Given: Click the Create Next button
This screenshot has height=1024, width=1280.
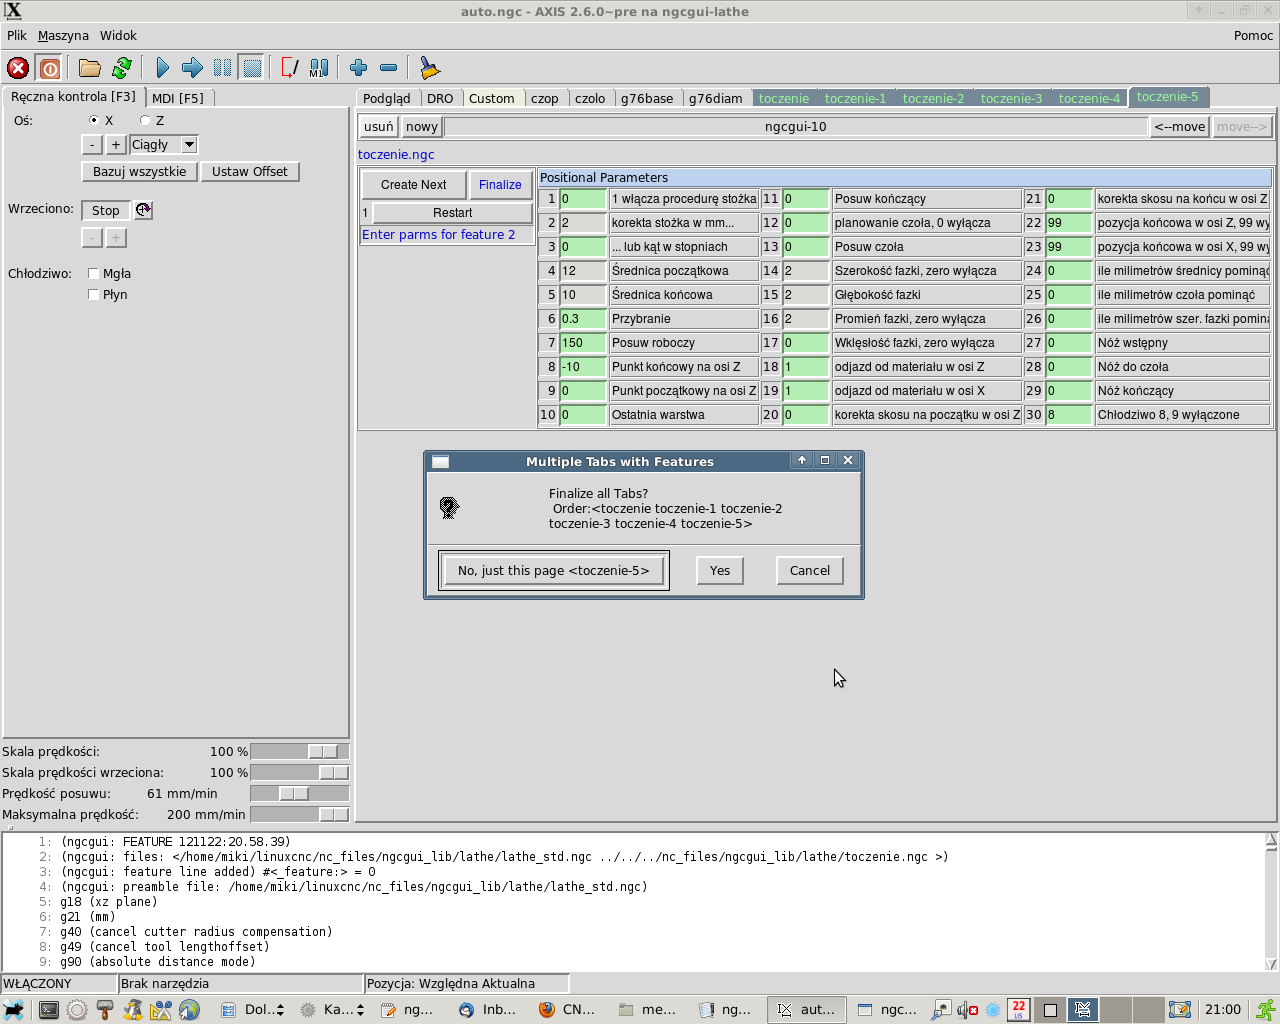Looking at the screenshot, I should pos(414,185).
